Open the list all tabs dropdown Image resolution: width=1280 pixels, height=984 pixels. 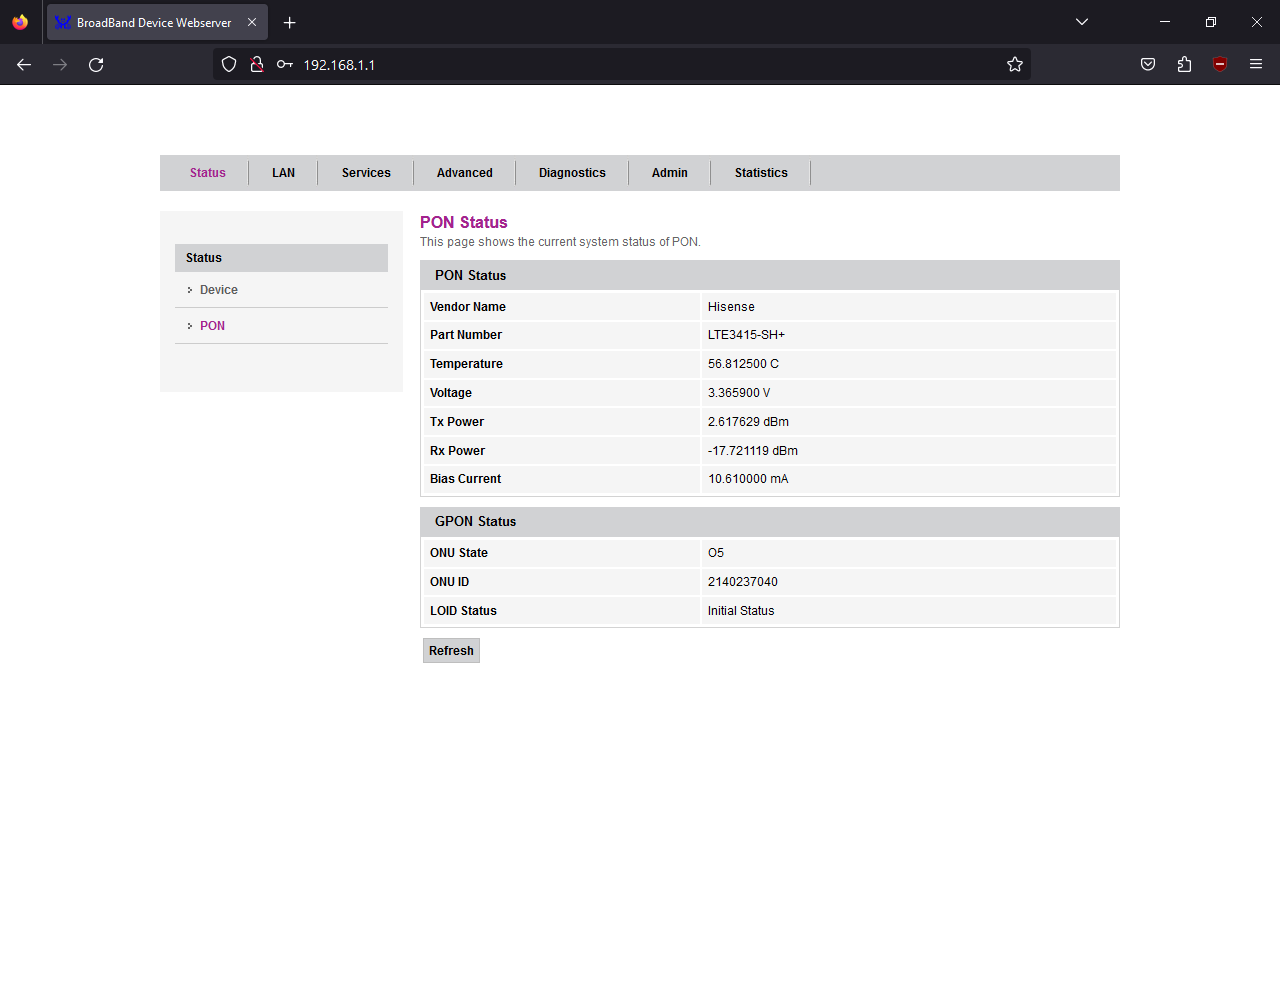pyautogui.click(x=1082, y=22)
